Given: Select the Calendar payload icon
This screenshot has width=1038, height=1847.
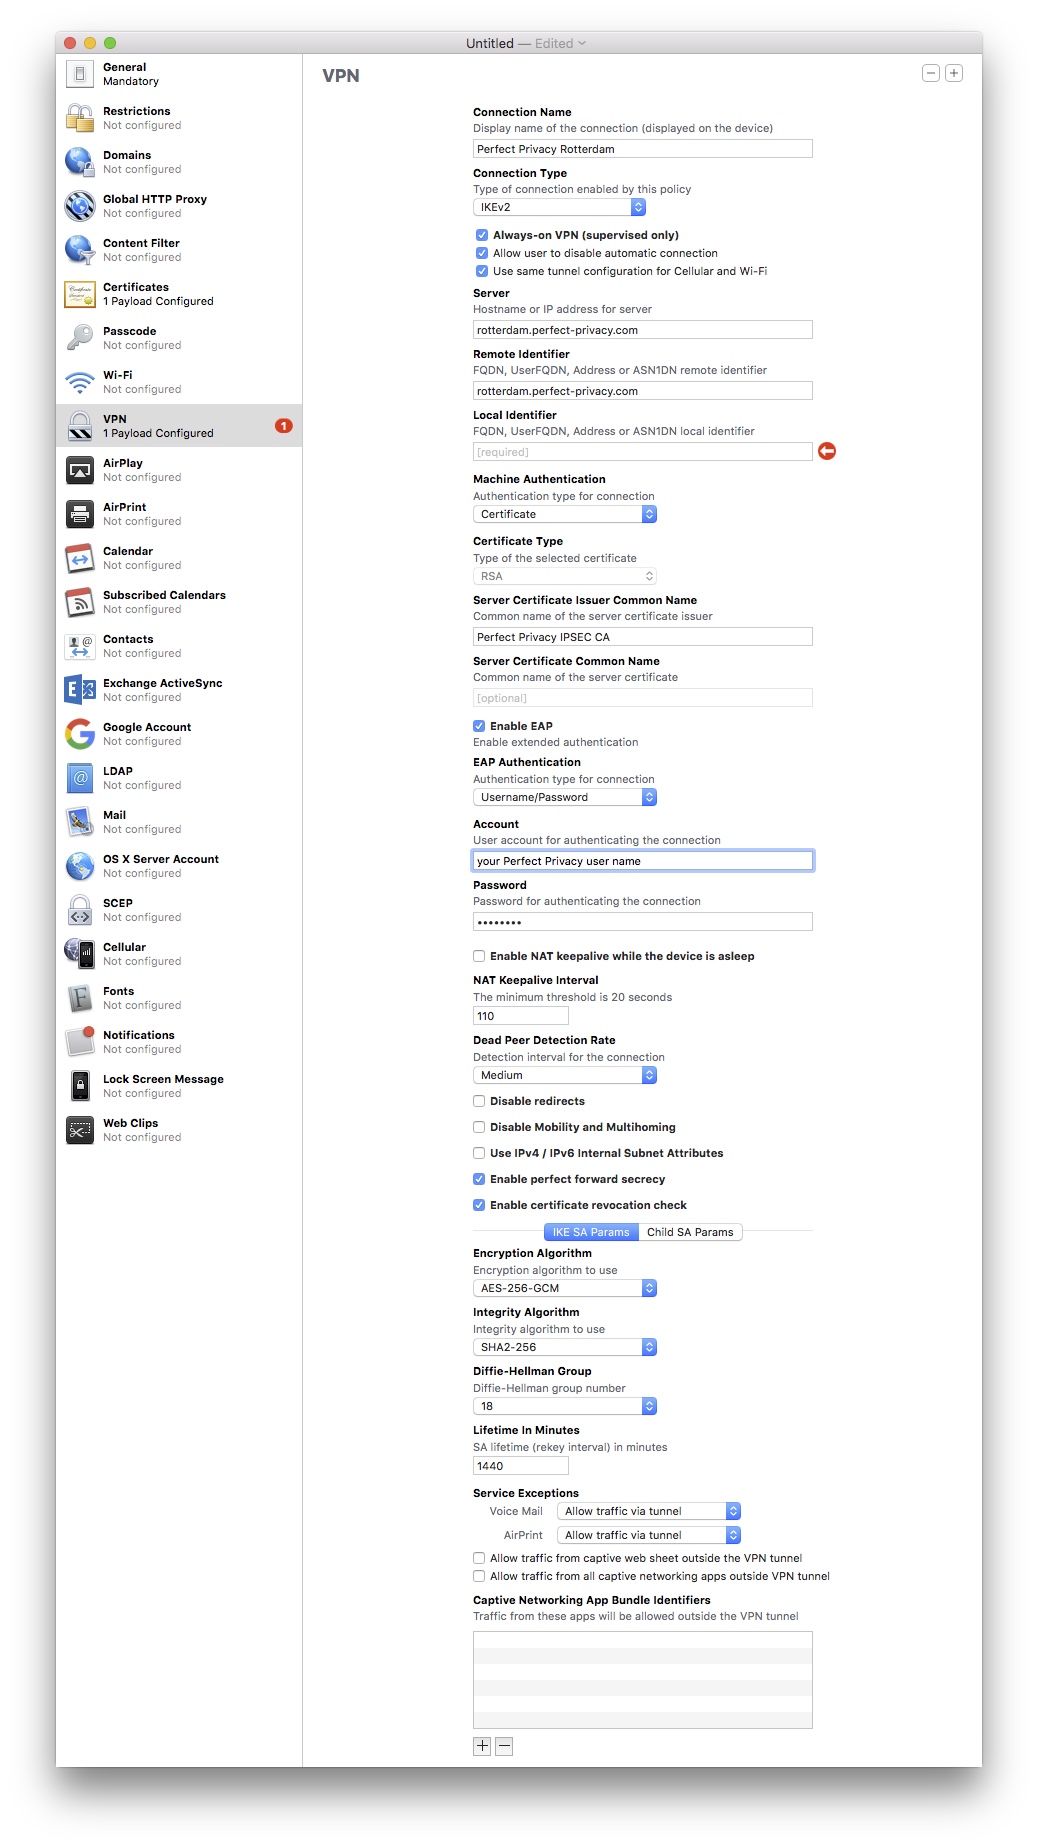Looking at the screenshot, I should 80,558.
